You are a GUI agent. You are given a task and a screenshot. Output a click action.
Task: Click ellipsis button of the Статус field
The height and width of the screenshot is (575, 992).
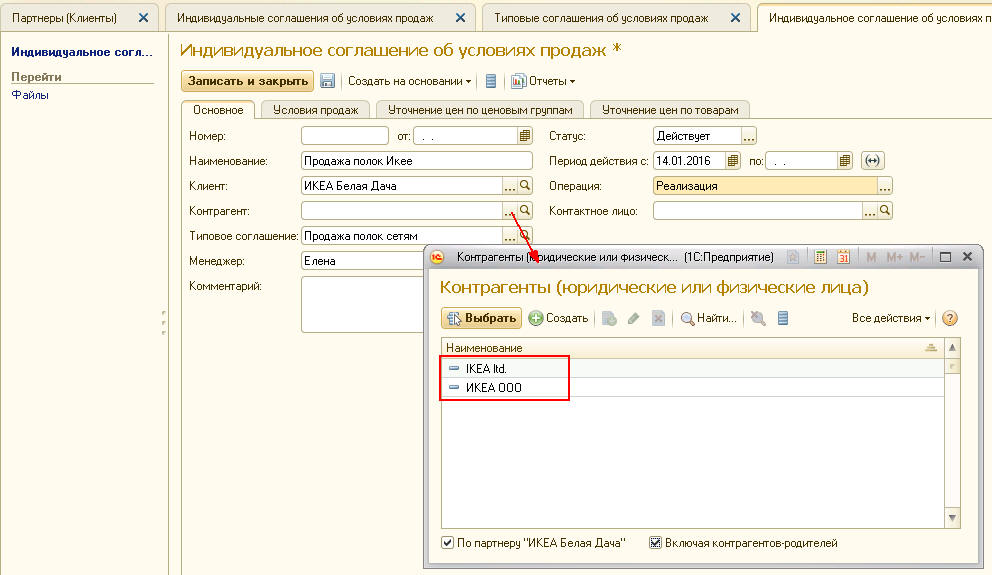pos(748,136)
